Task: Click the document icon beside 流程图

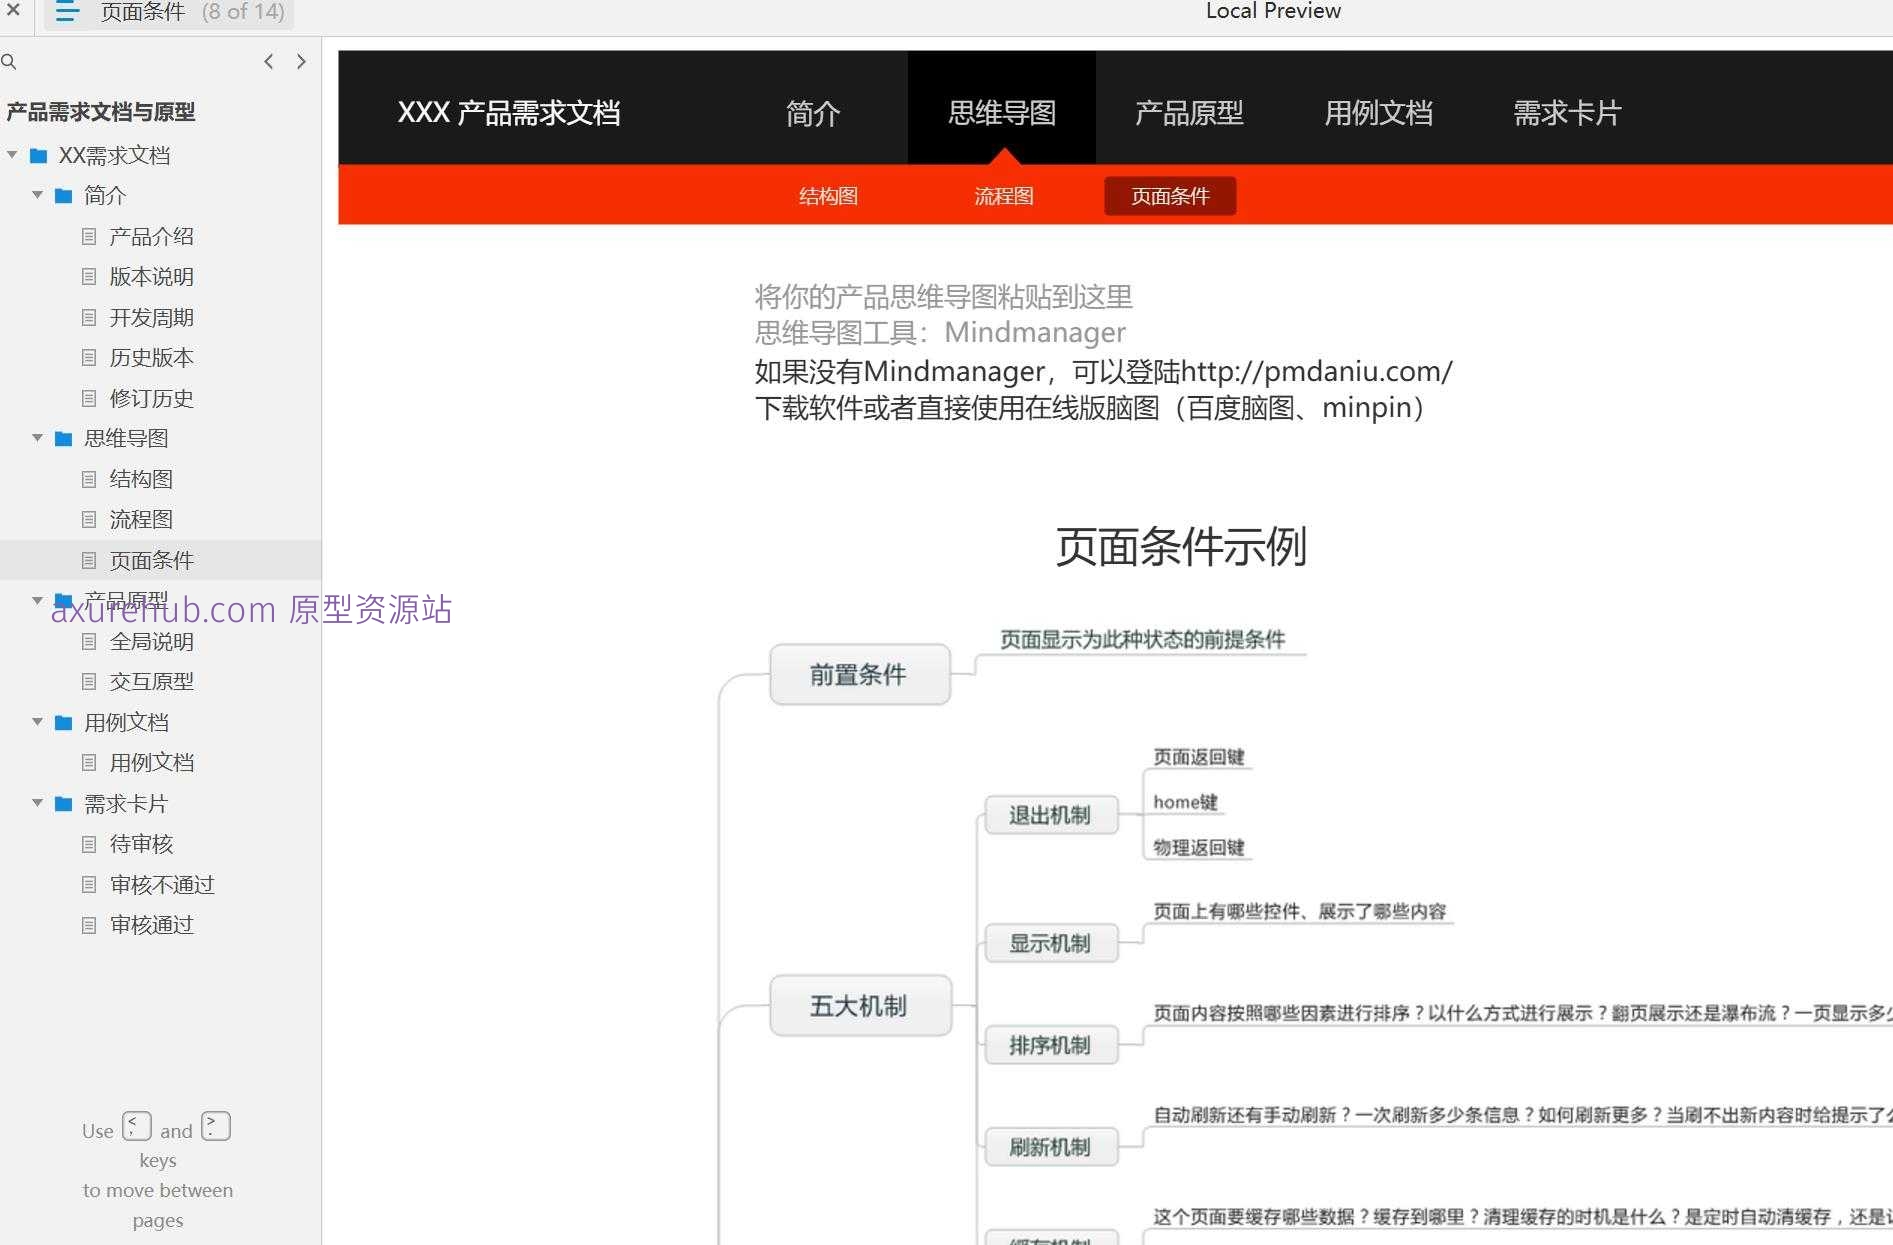Action: (x=89, y=519)
